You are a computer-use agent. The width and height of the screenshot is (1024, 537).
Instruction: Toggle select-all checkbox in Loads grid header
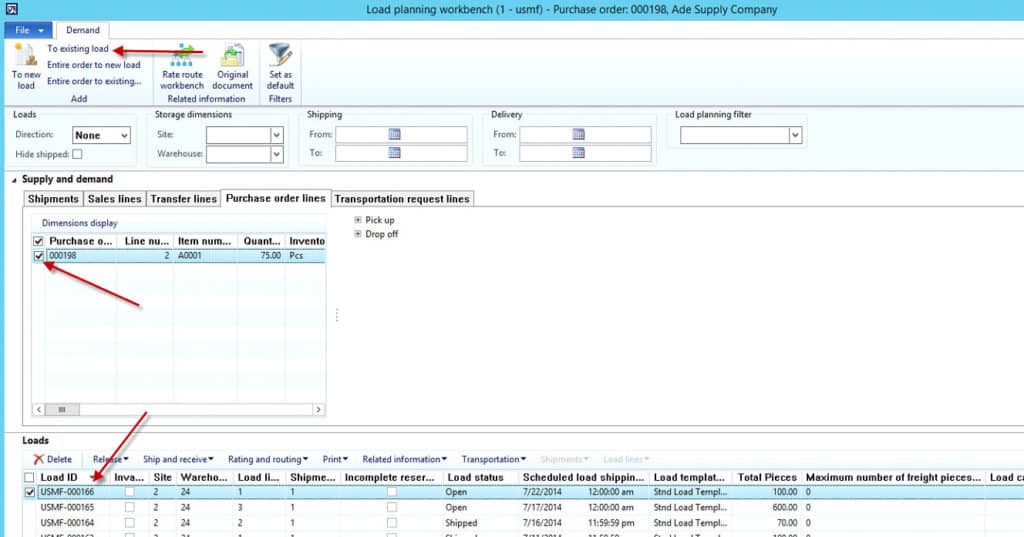point(29,478)
